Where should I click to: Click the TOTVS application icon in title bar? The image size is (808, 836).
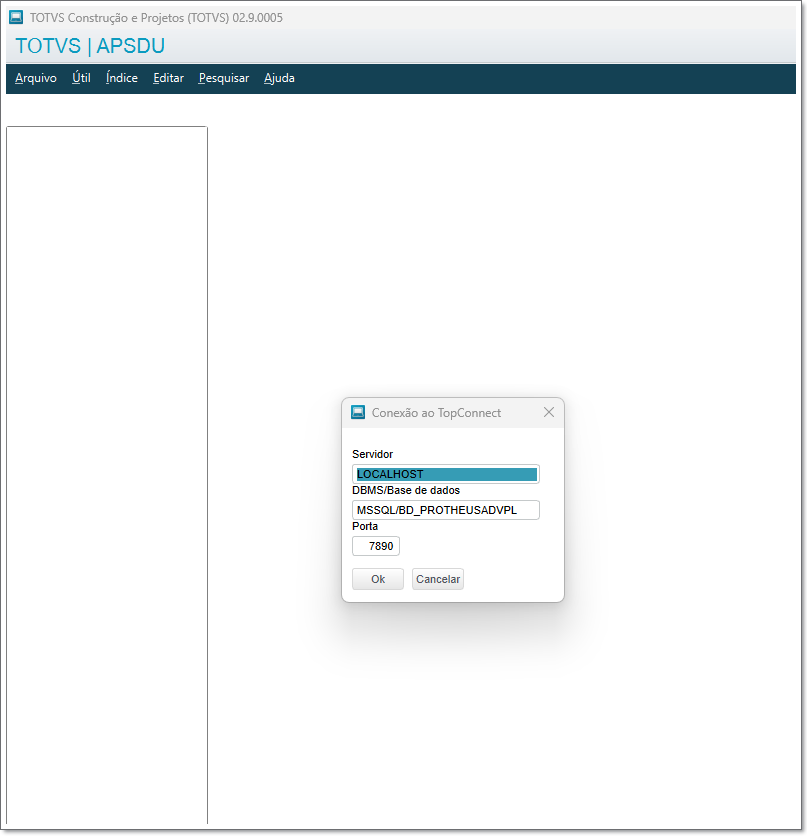(x=16, y=17)
